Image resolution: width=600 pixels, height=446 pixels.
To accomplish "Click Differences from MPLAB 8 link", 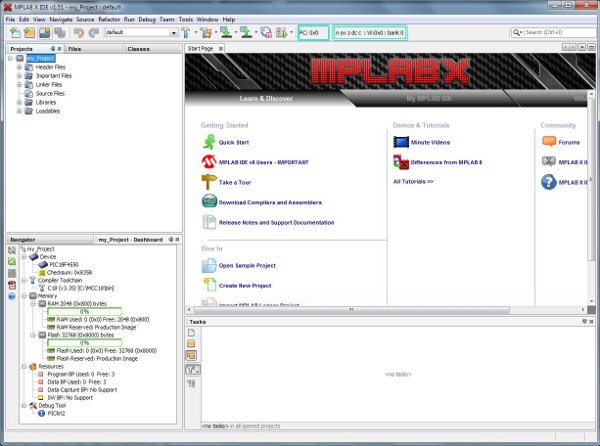I will click(x=446, y=162).
